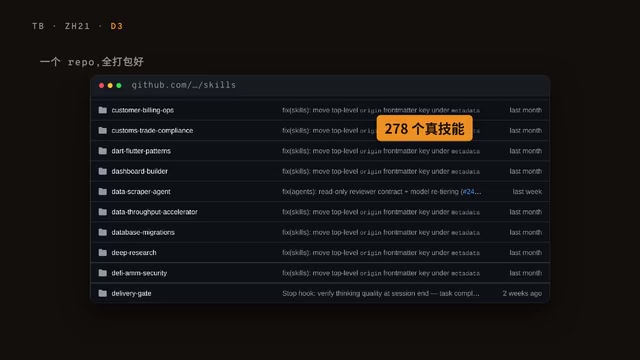Click the yellow minimize window dot

tap(110, 85)
